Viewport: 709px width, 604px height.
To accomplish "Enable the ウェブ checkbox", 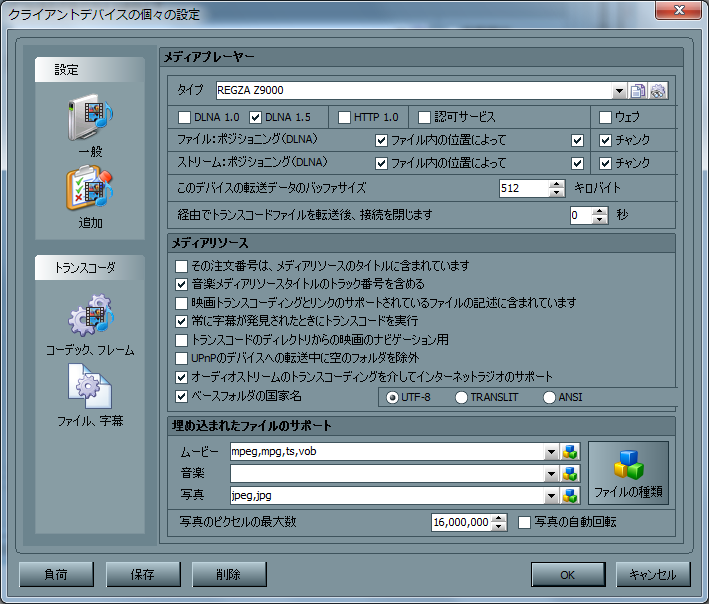I will 605,118.
